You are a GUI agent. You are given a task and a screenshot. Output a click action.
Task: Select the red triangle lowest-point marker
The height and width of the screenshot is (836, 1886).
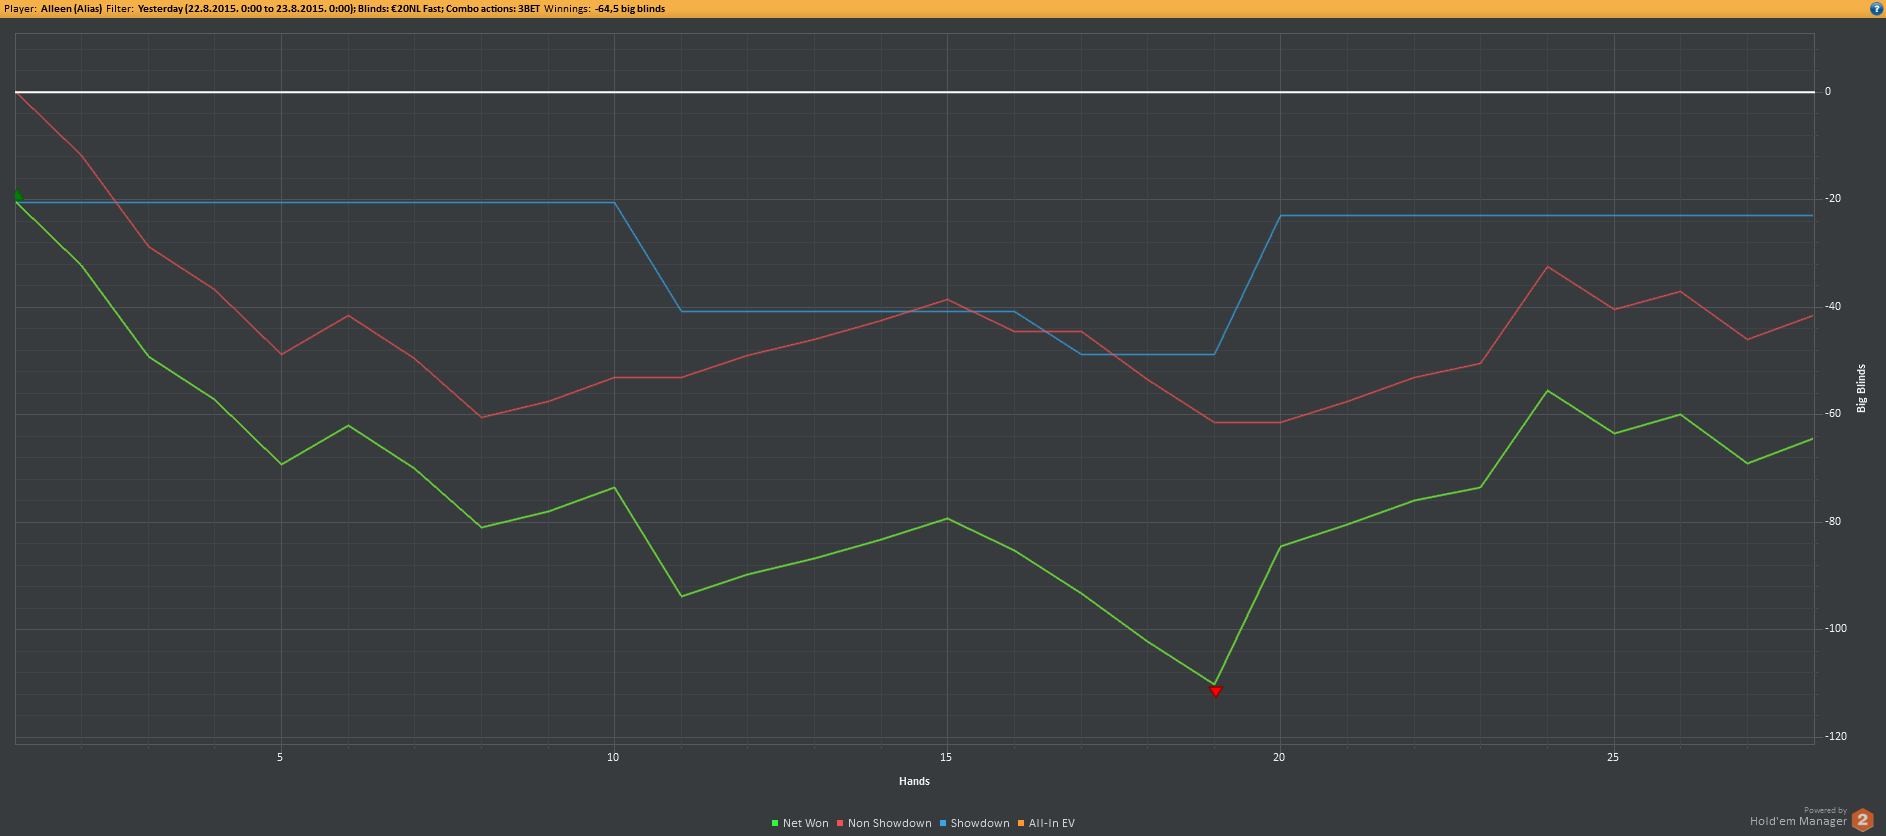(1215, 691)
